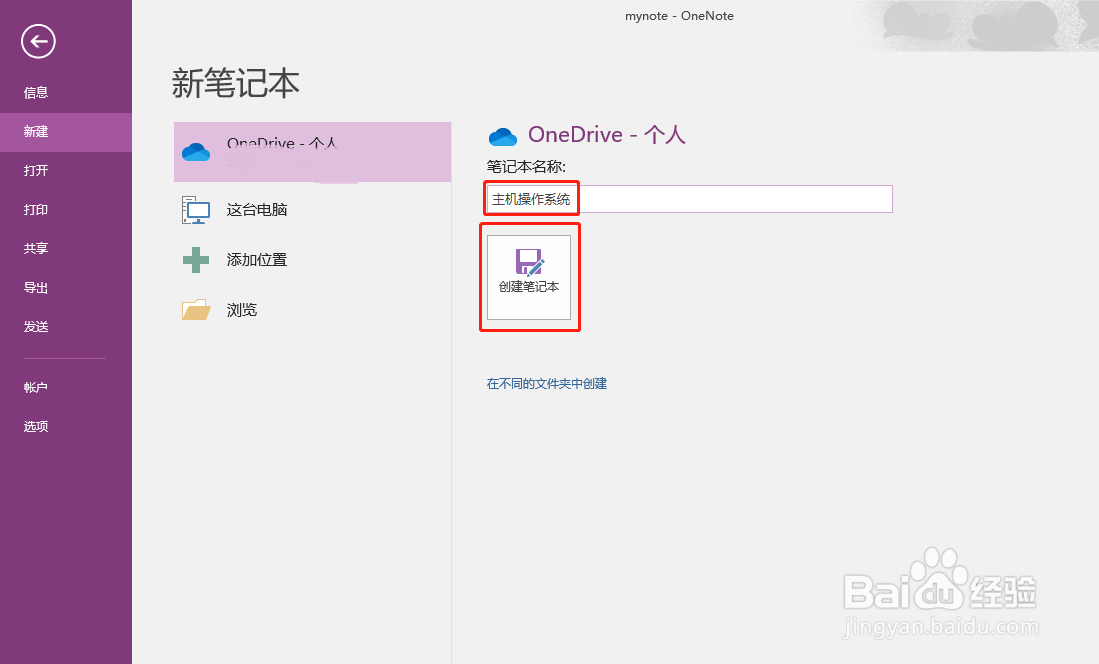This screenshot has width=1099, height=664.
Task: Choose 浏览 to browse folders
Action: tap(313, 310)
